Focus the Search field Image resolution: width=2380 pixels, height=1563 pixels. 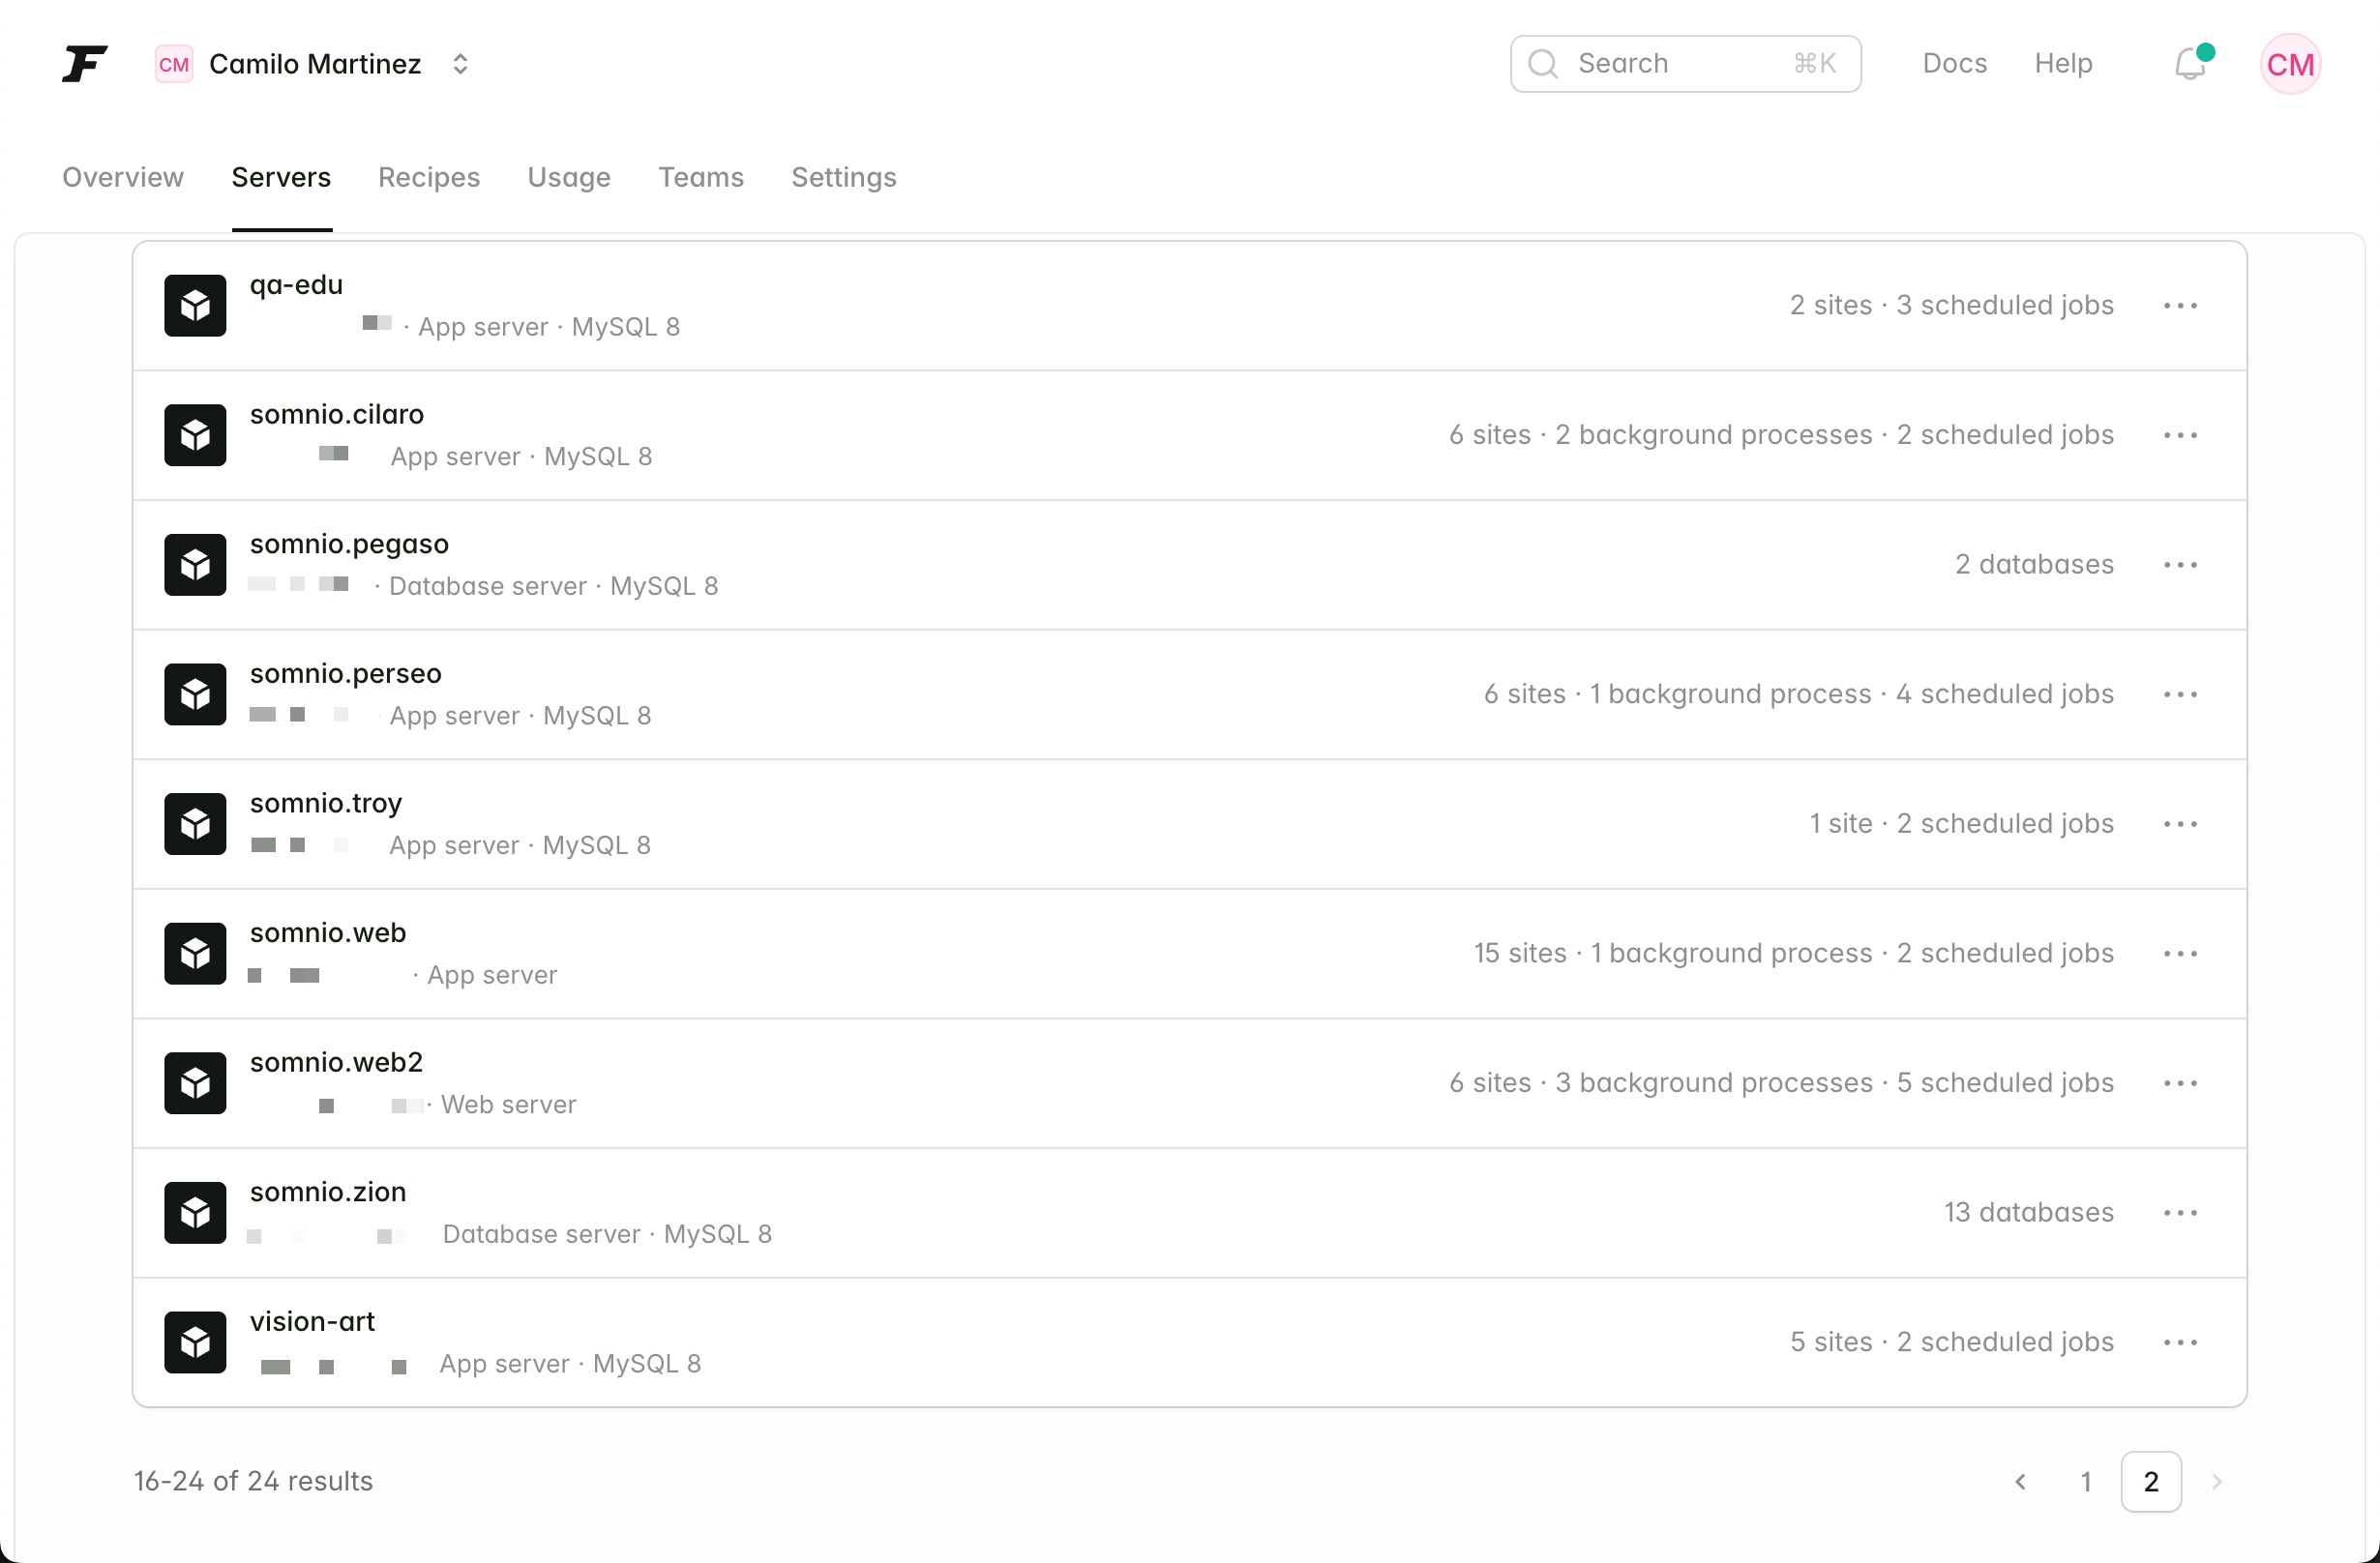point(1684,64)
